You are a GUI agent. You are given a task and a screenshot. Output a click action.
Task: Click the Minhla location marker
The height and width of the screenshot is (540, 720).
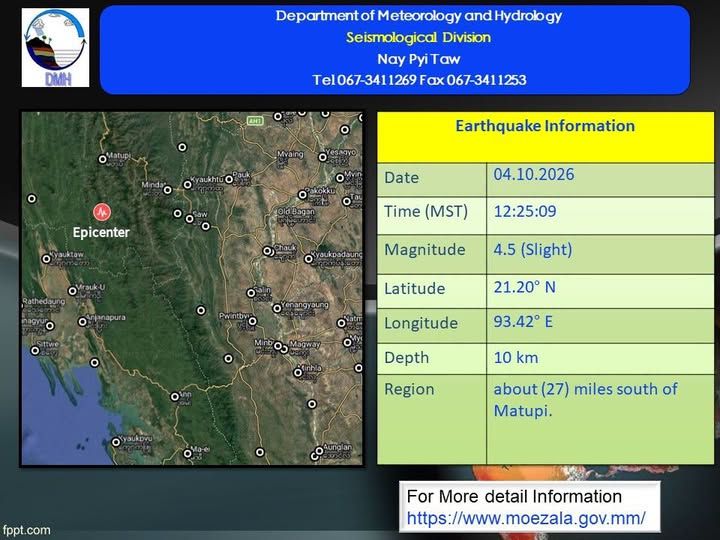[x=298, y=372]
